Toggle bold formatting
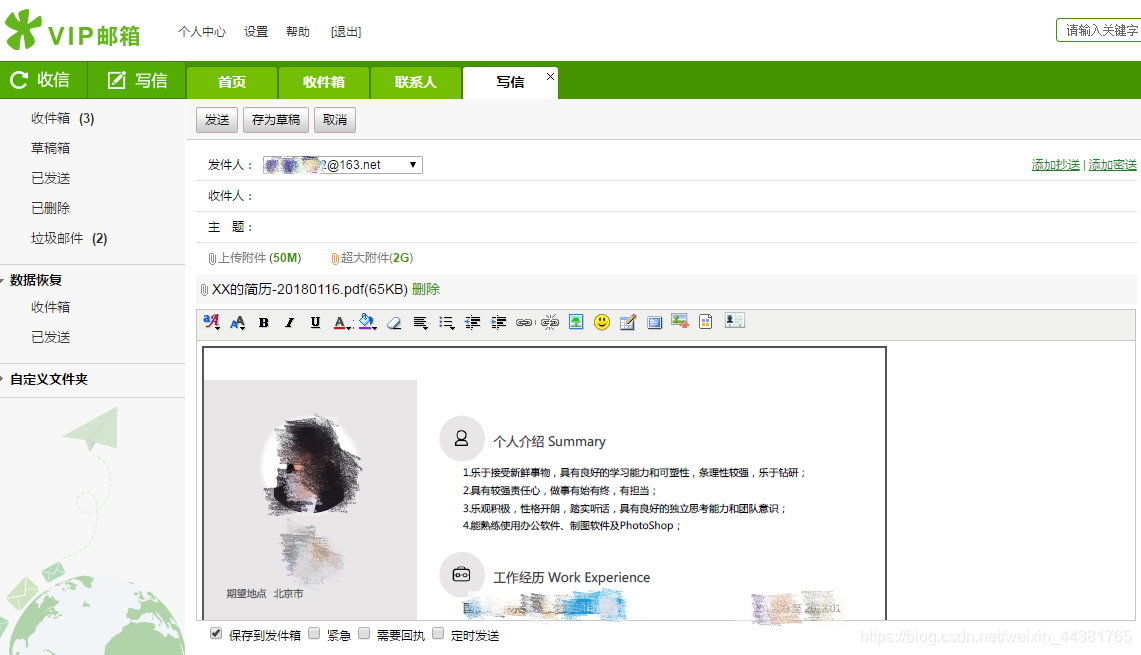The width and height of the screenshot is (1141, 655). pos(263,322)
